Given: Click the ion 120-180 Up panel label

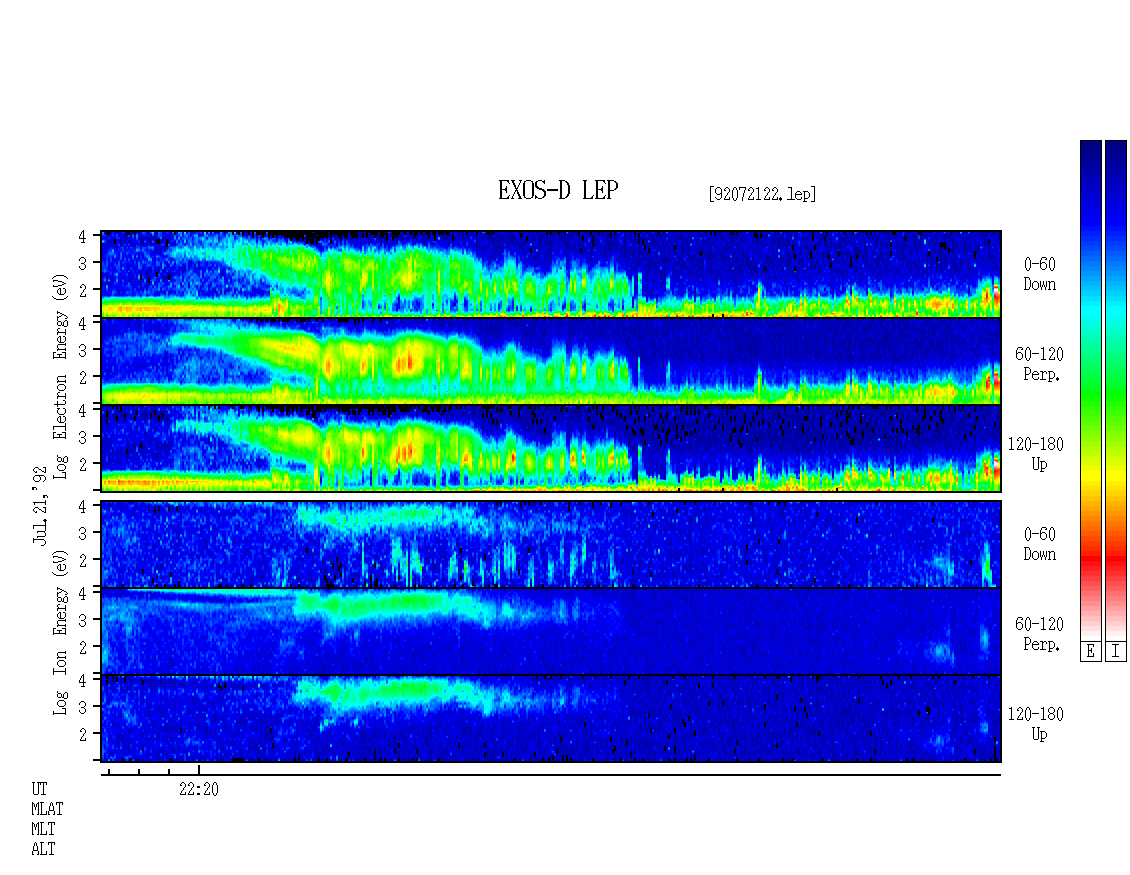Looking at the screenshot, I should tap(1036, 724).
